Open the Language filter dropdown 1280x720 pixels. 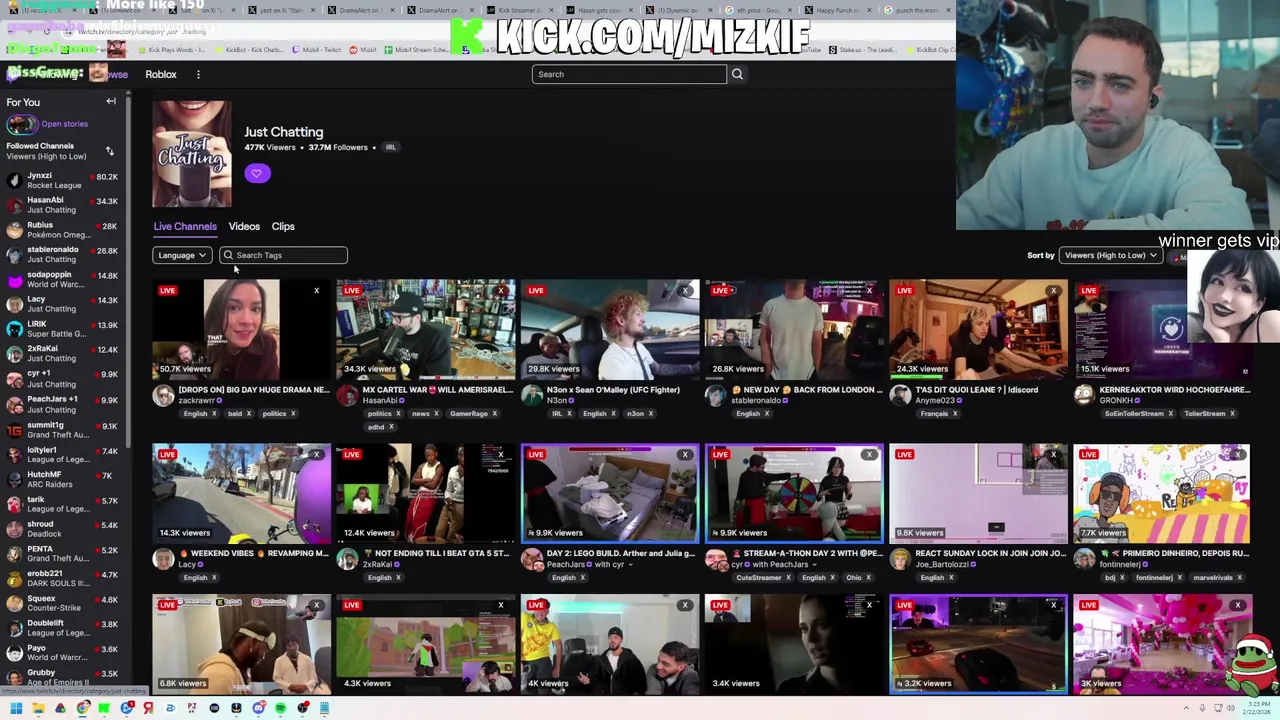[182, 255]
